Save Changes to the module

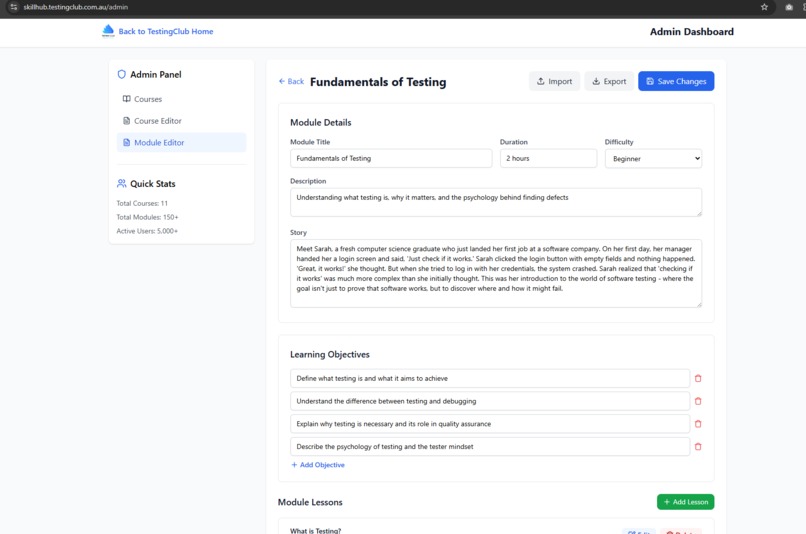[x=676, y=81]
